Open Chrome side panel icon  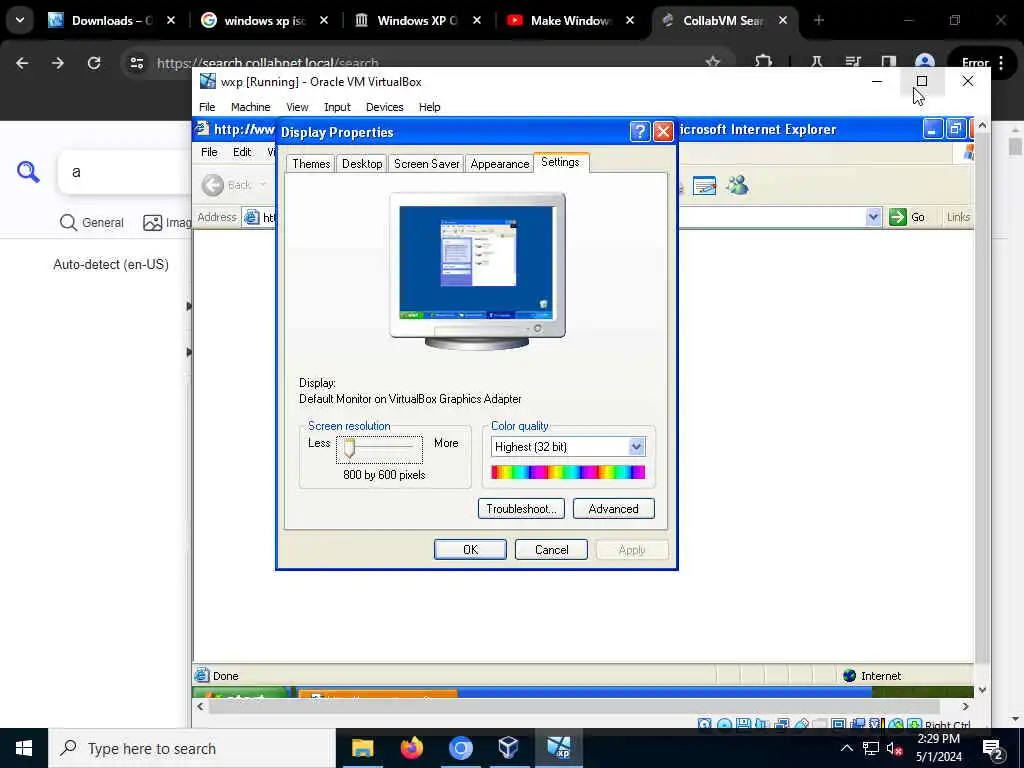coord(888,63)
